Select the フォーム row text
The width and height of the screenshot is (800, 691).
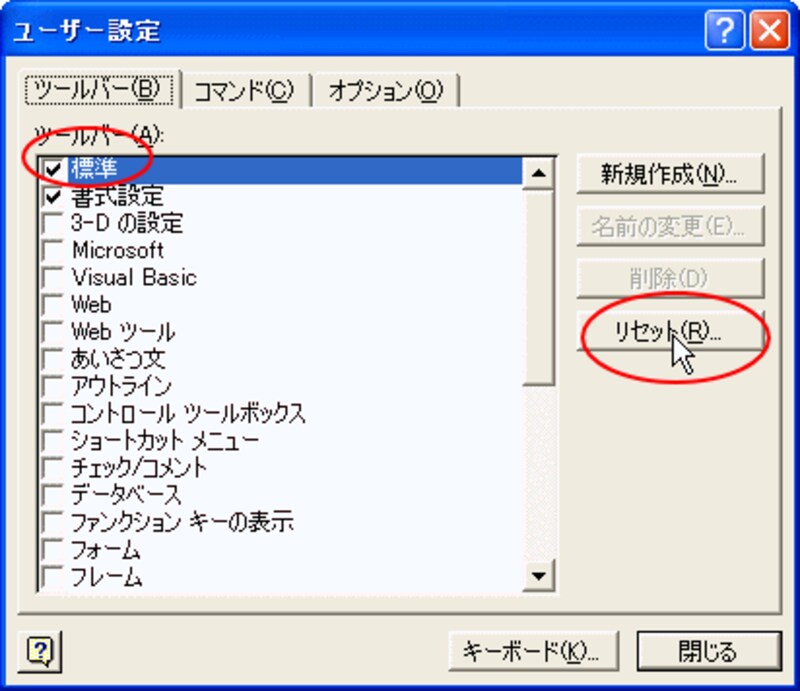[x=106, y=550]
